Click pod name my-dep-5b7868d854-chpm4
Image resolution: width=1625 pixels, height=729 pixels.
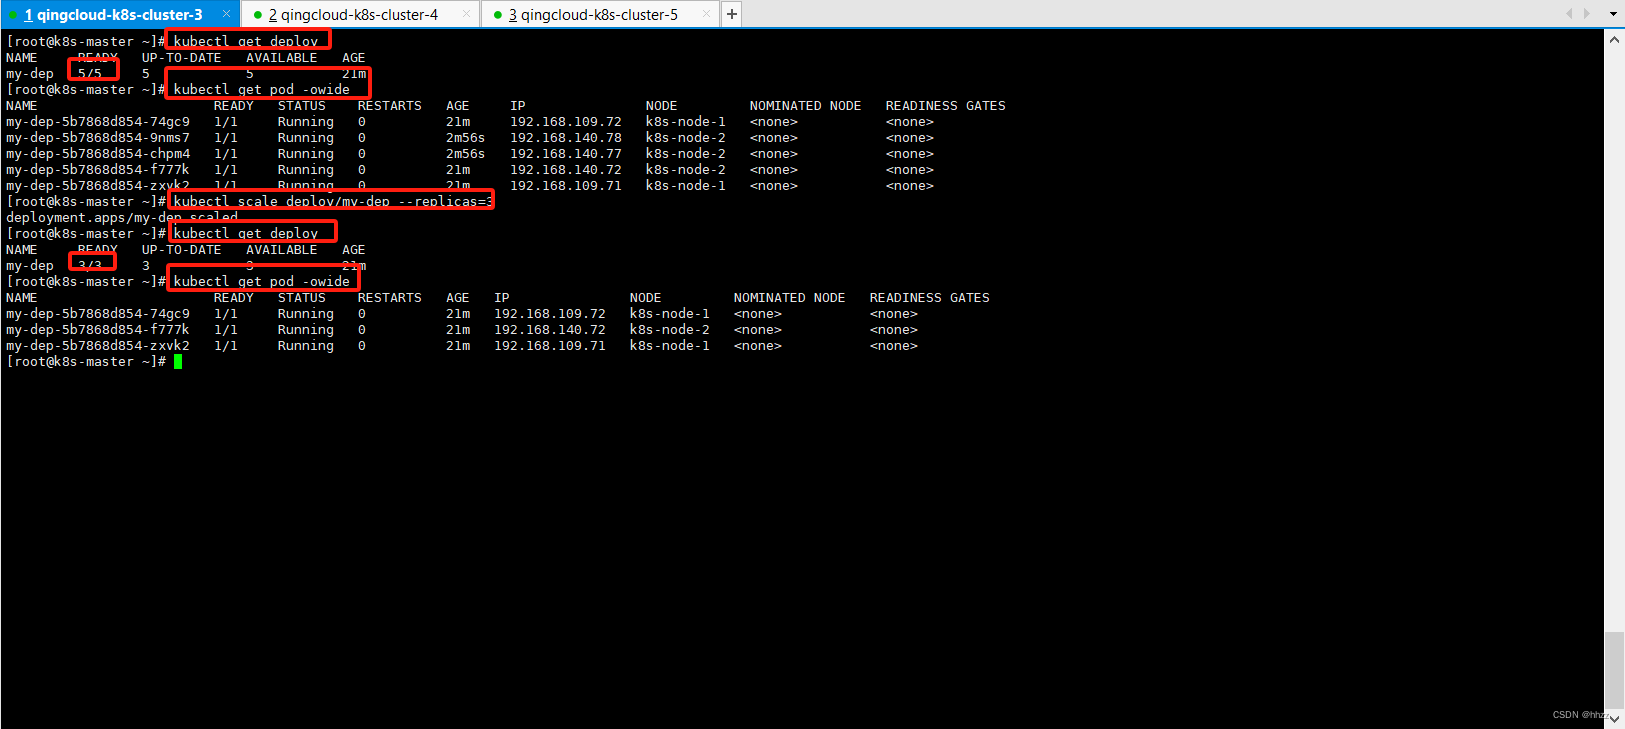98,154
